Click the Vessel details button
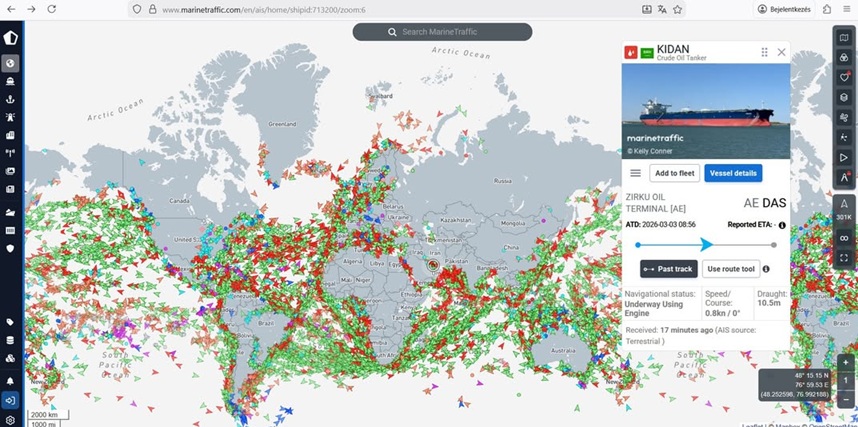The image size is (858, 427). click(x=732, y=173)
